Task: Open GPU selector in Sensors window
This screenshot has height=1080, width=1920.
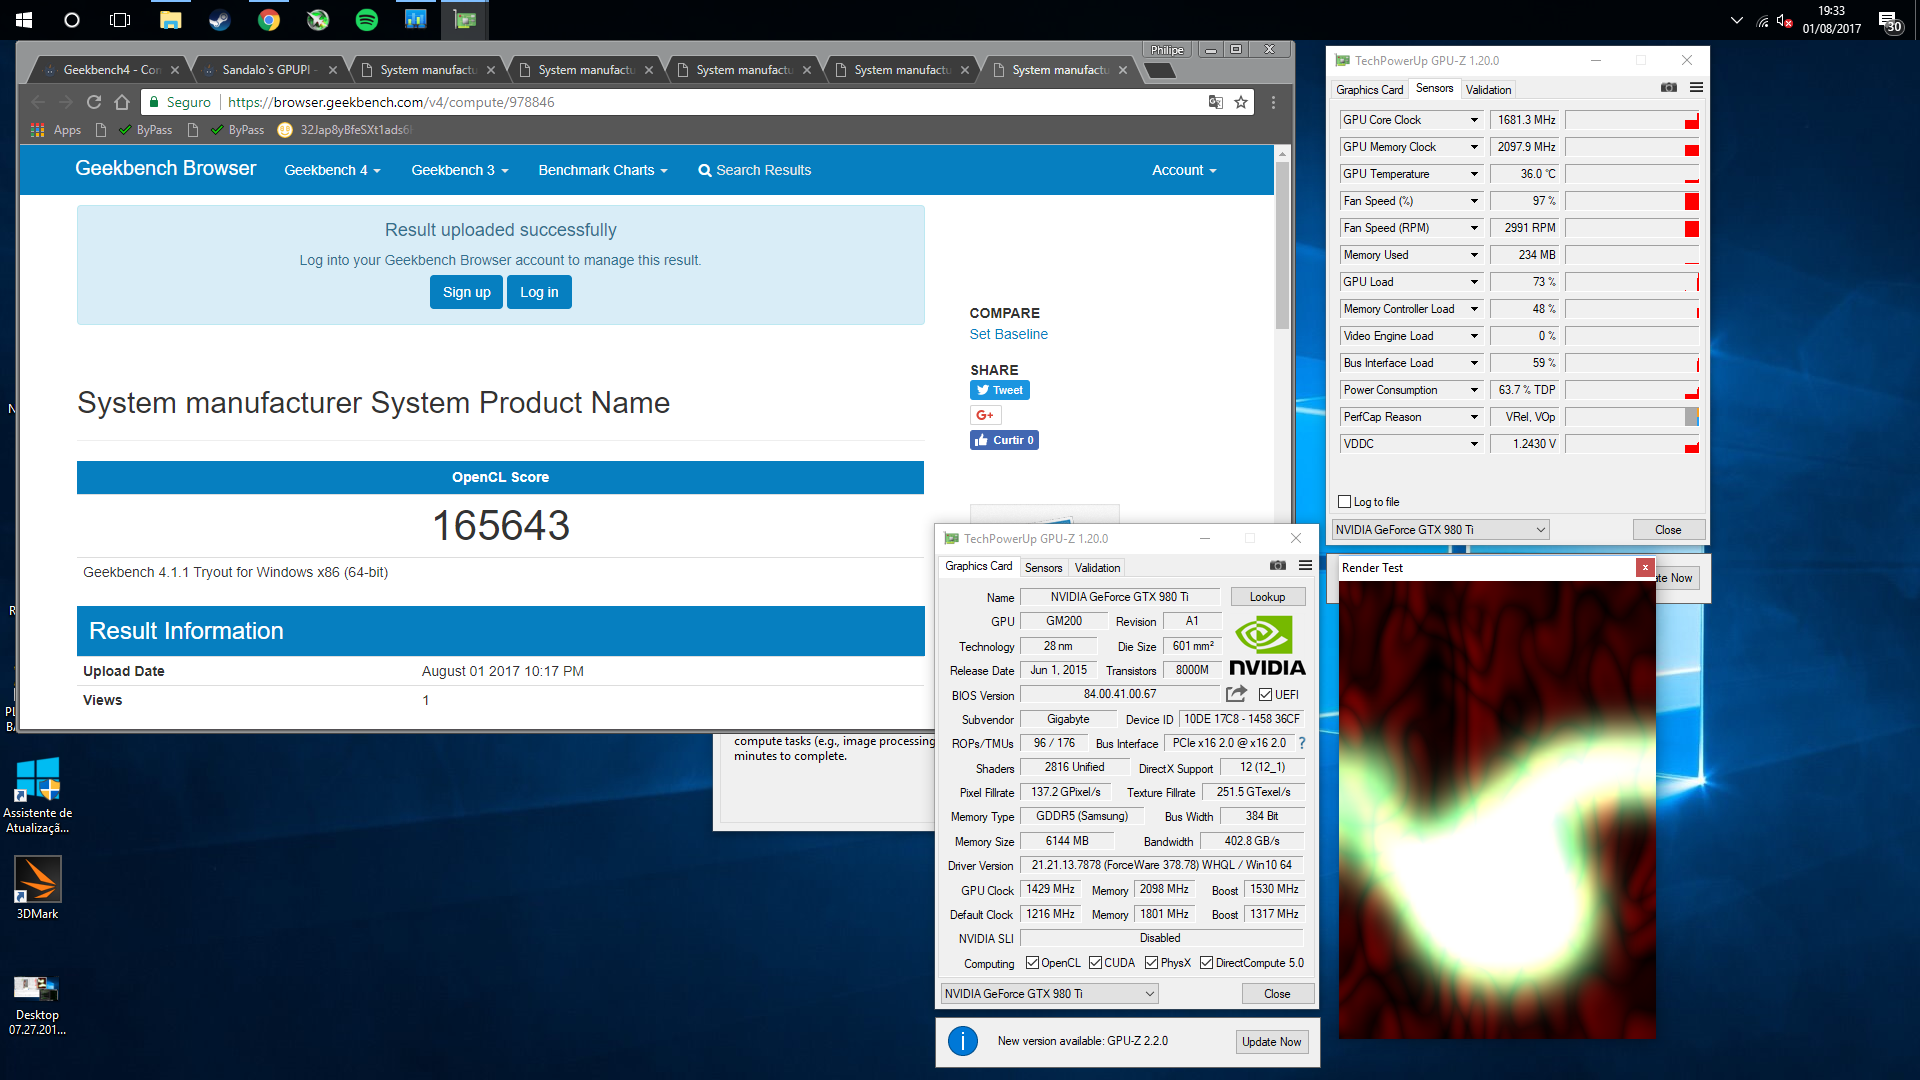Action: coord(1441,530)
